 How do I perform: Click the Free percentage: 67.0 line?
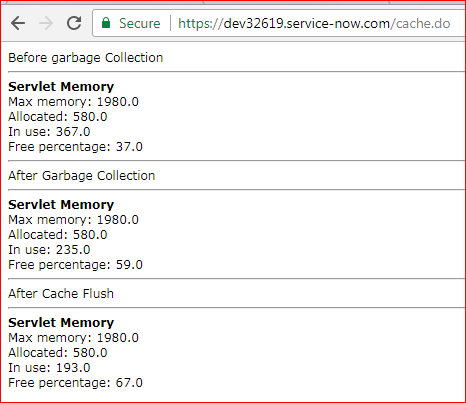(x=75, y=383)
